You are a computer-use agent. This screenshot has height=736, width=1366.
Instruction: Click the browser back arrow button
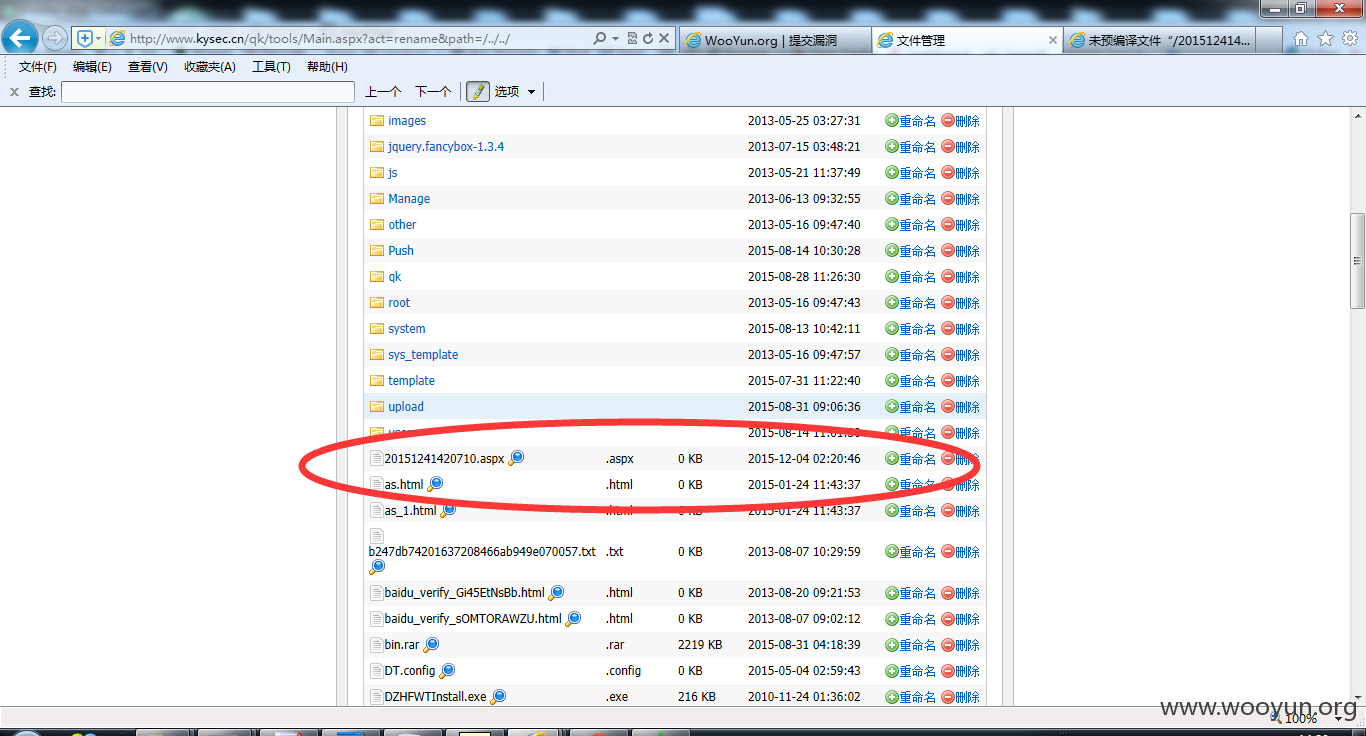click(21, 38)
